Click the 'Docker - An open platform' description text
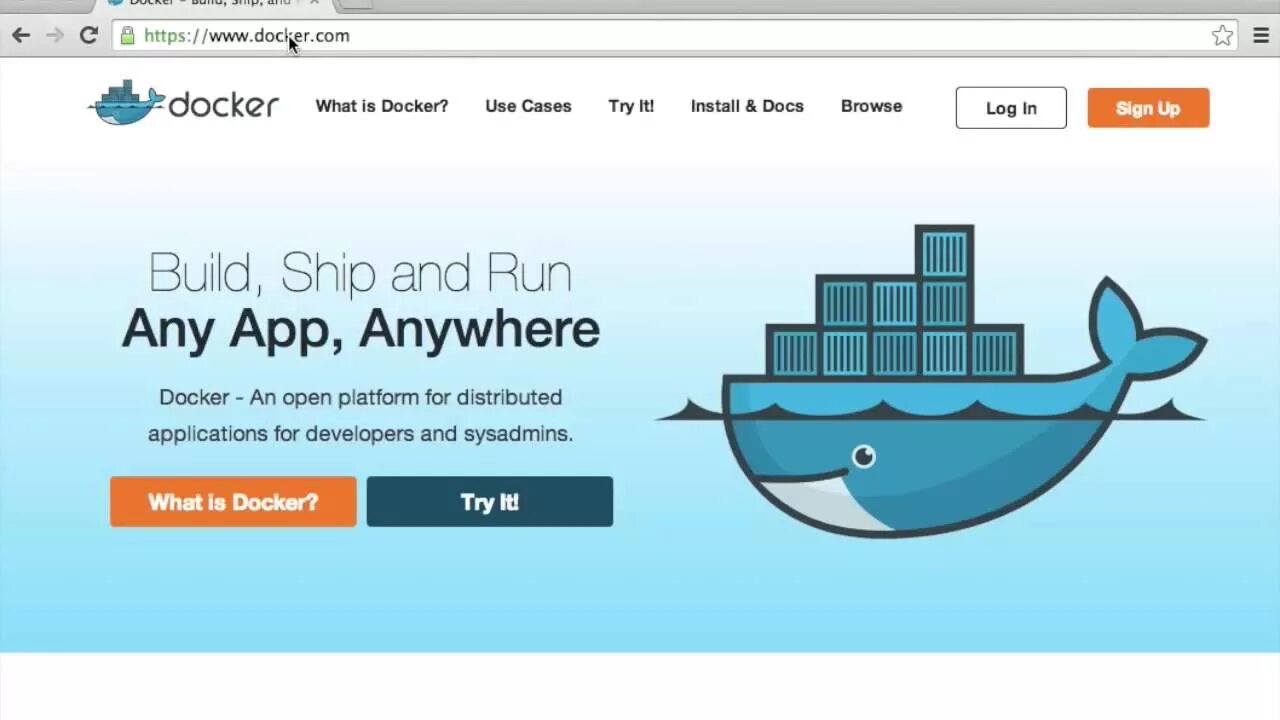The height and width of the screenshot is (720, 1280). tap(360, 415)
